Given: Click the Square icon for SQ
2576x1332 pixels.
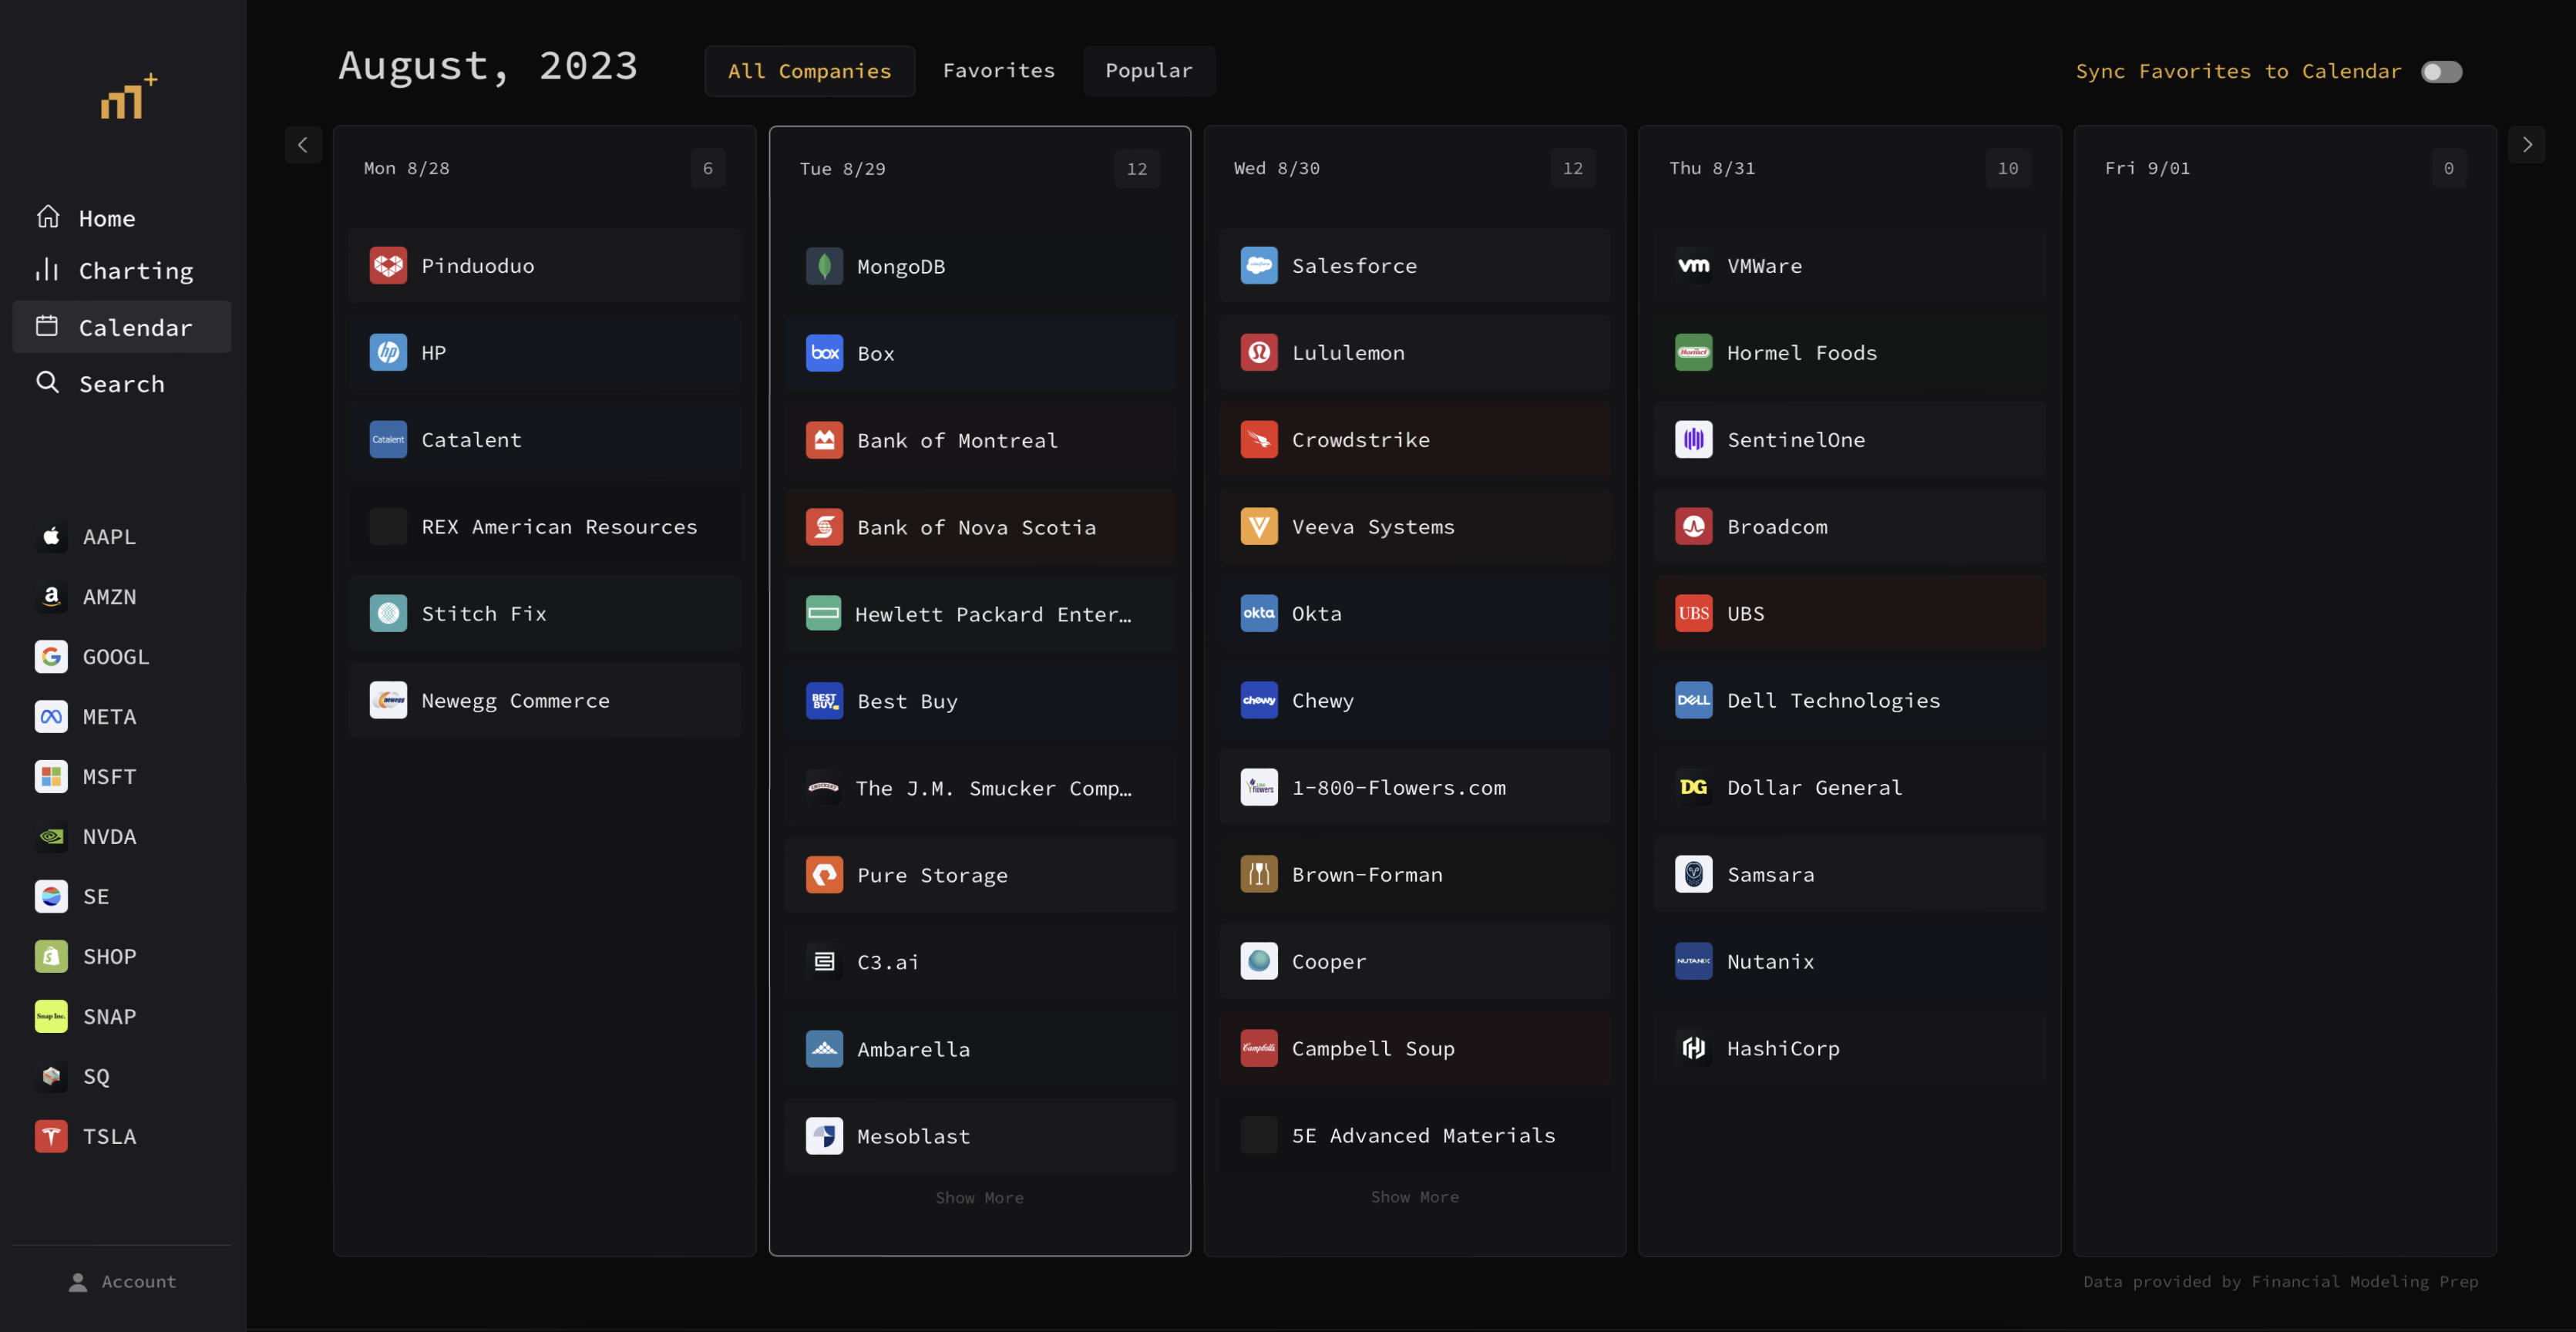Looking at the screenshot, I should point(51,1077).
